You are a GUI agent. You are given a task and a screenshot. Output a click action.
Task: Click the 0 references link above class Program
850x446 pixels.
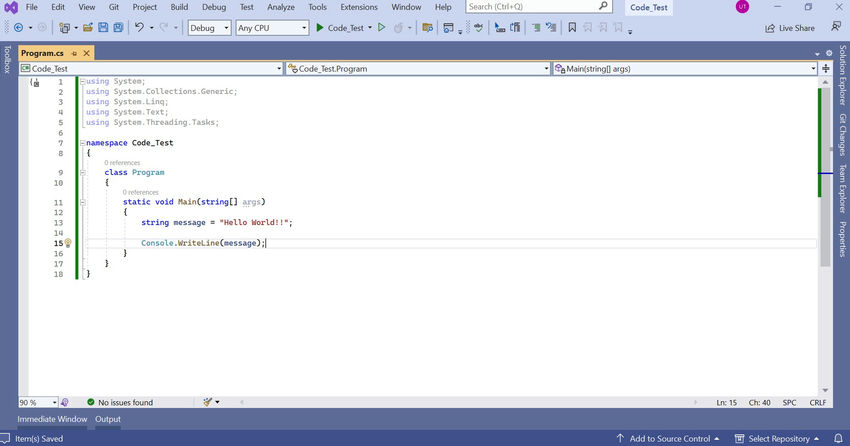122,163
